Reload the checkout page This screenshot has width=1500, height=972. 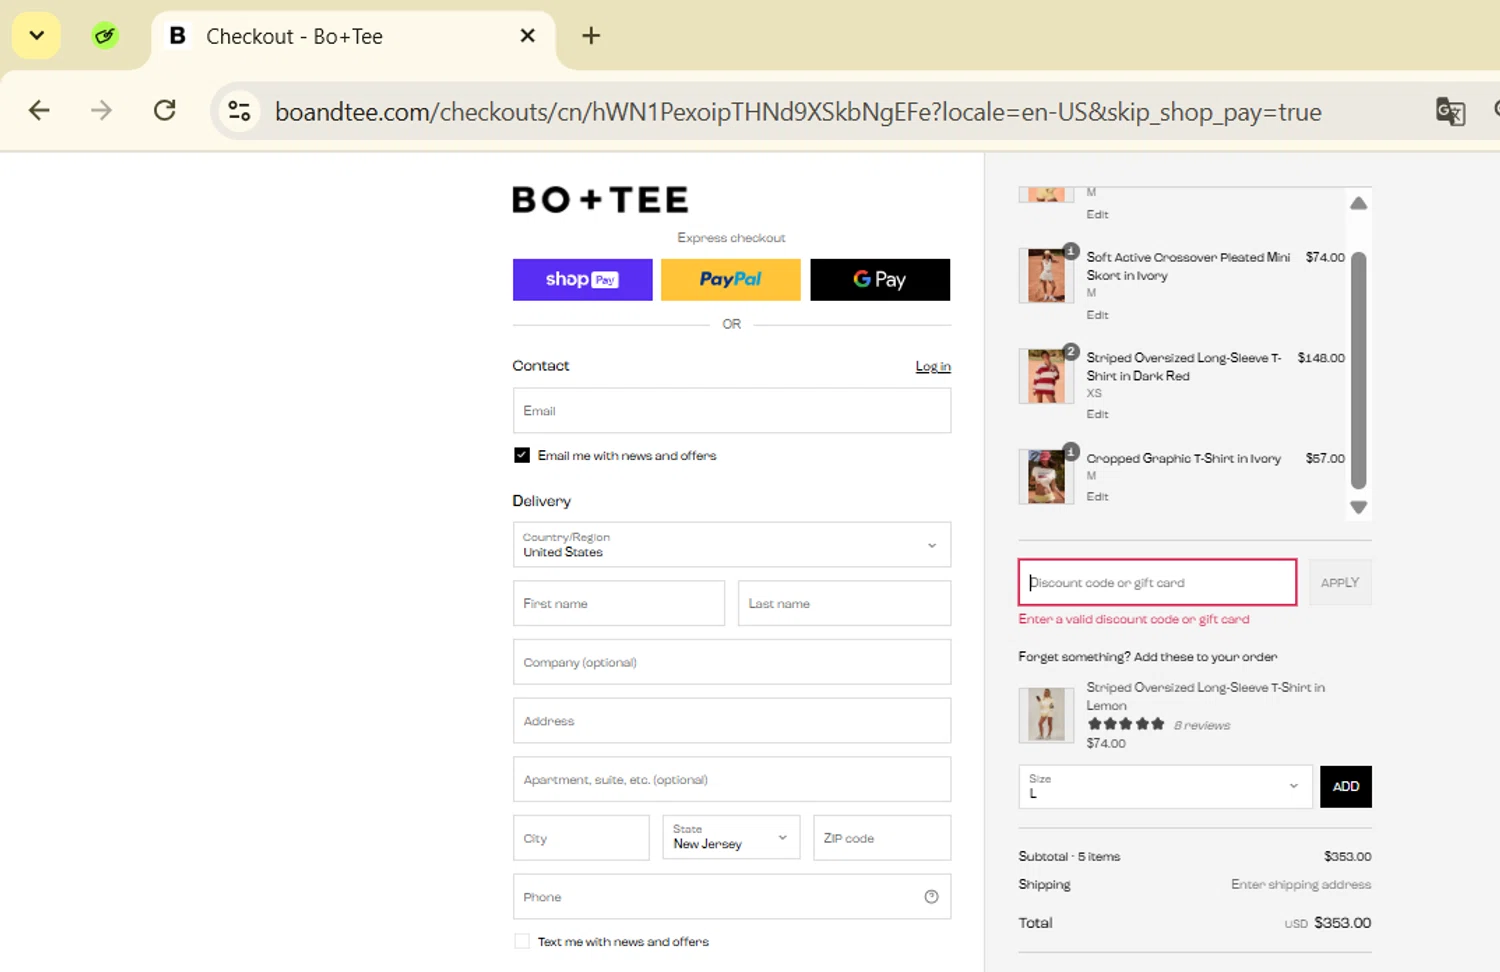click(x=165, y=111)
